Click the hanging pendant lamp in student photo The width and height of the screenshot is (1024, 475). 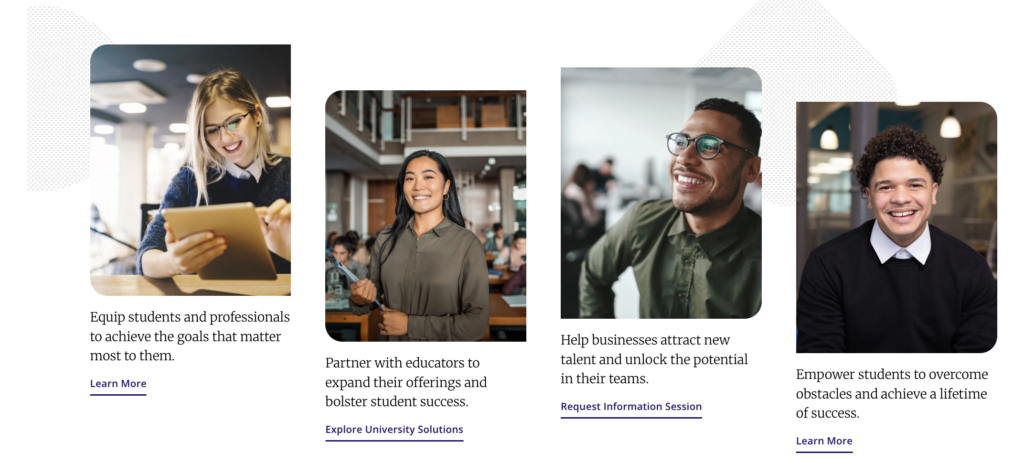tap(949, 126)
